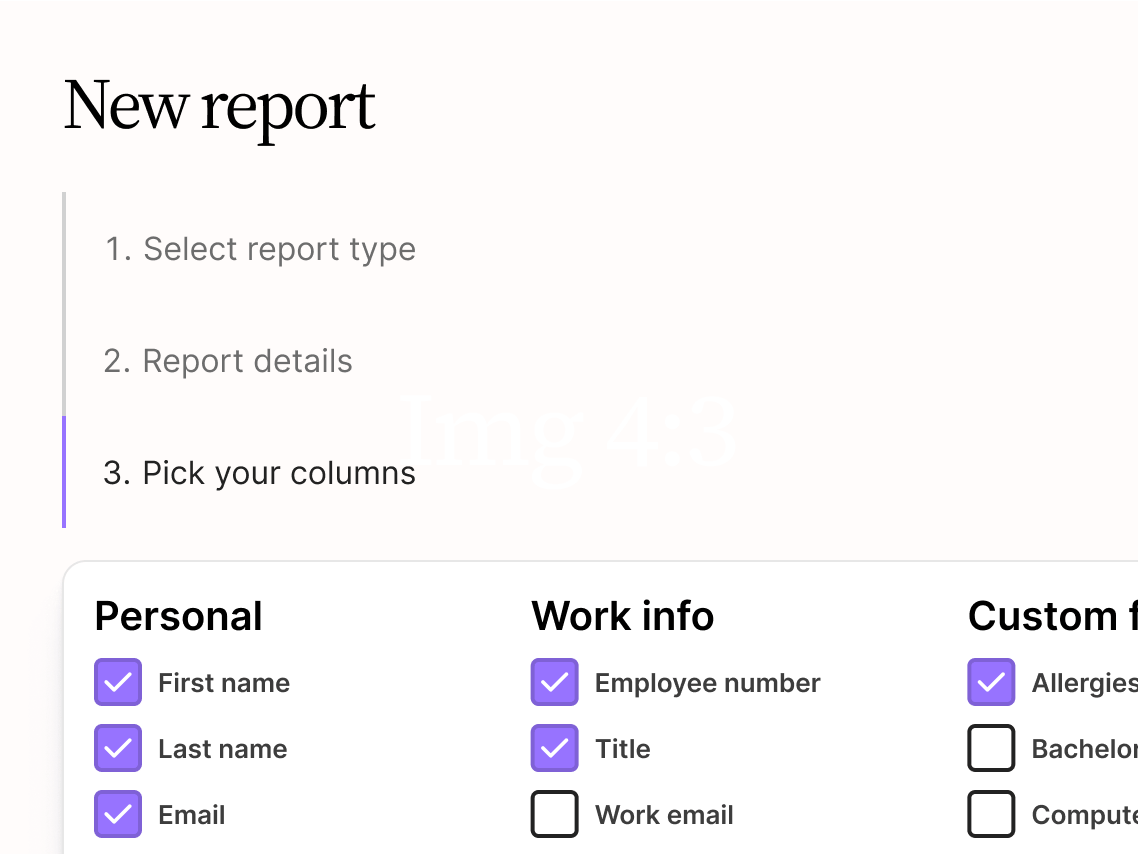Uncheck the Allergies custom field checkbox
This screenshot has height=854, width=1138.
[991, 683]
